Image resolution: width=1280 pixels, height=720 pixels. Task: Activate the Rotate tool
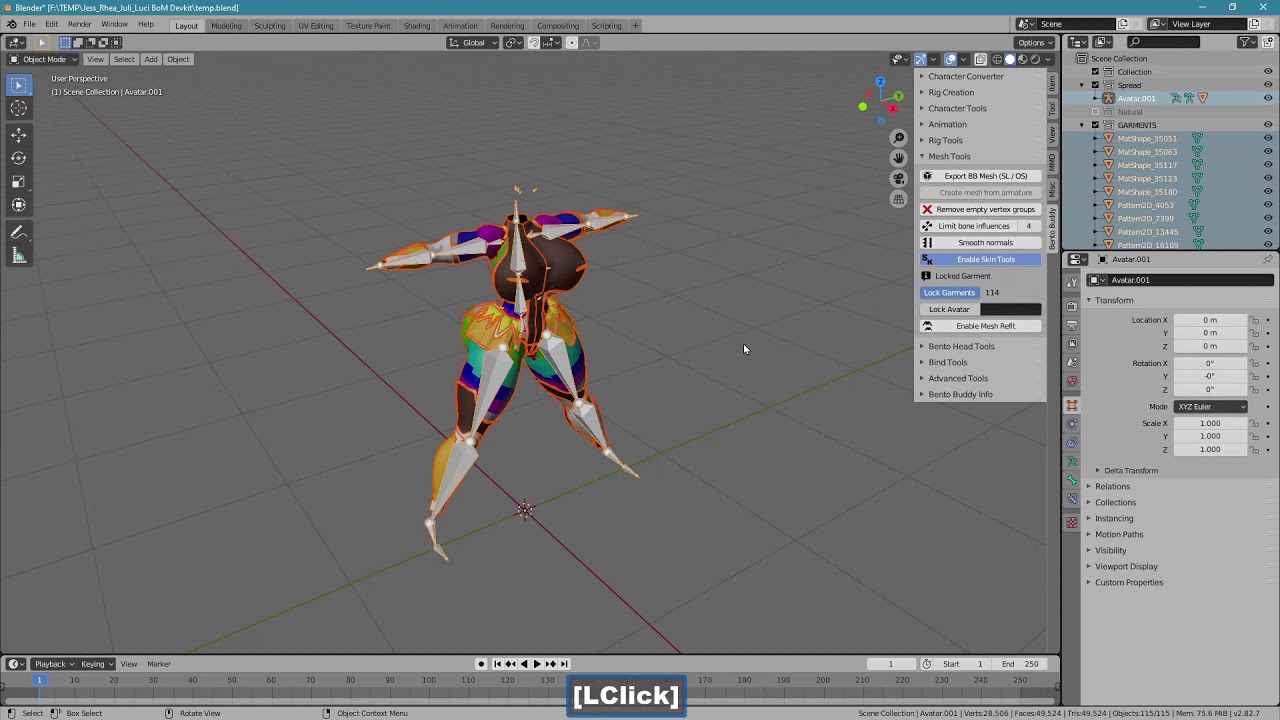click(x=19, y=158)
